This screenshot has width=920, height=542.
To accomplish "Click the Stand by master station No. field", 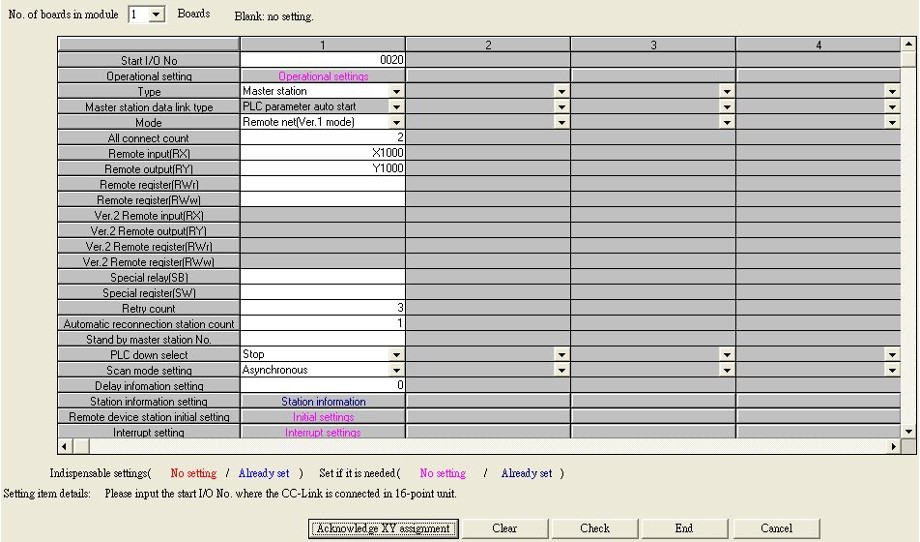I will point(323,339).
